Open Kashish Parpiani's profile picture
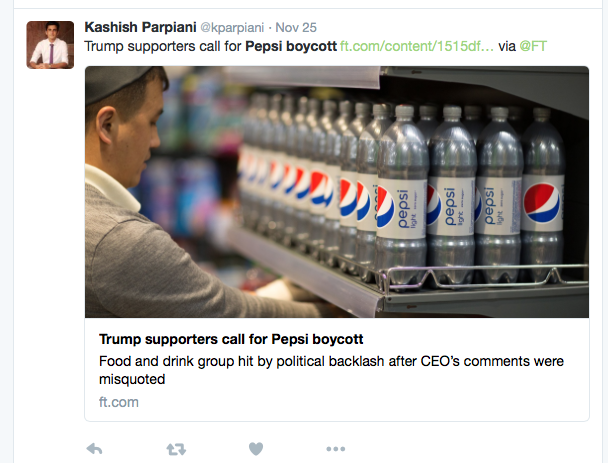608x463 pixels. [50, 45]
